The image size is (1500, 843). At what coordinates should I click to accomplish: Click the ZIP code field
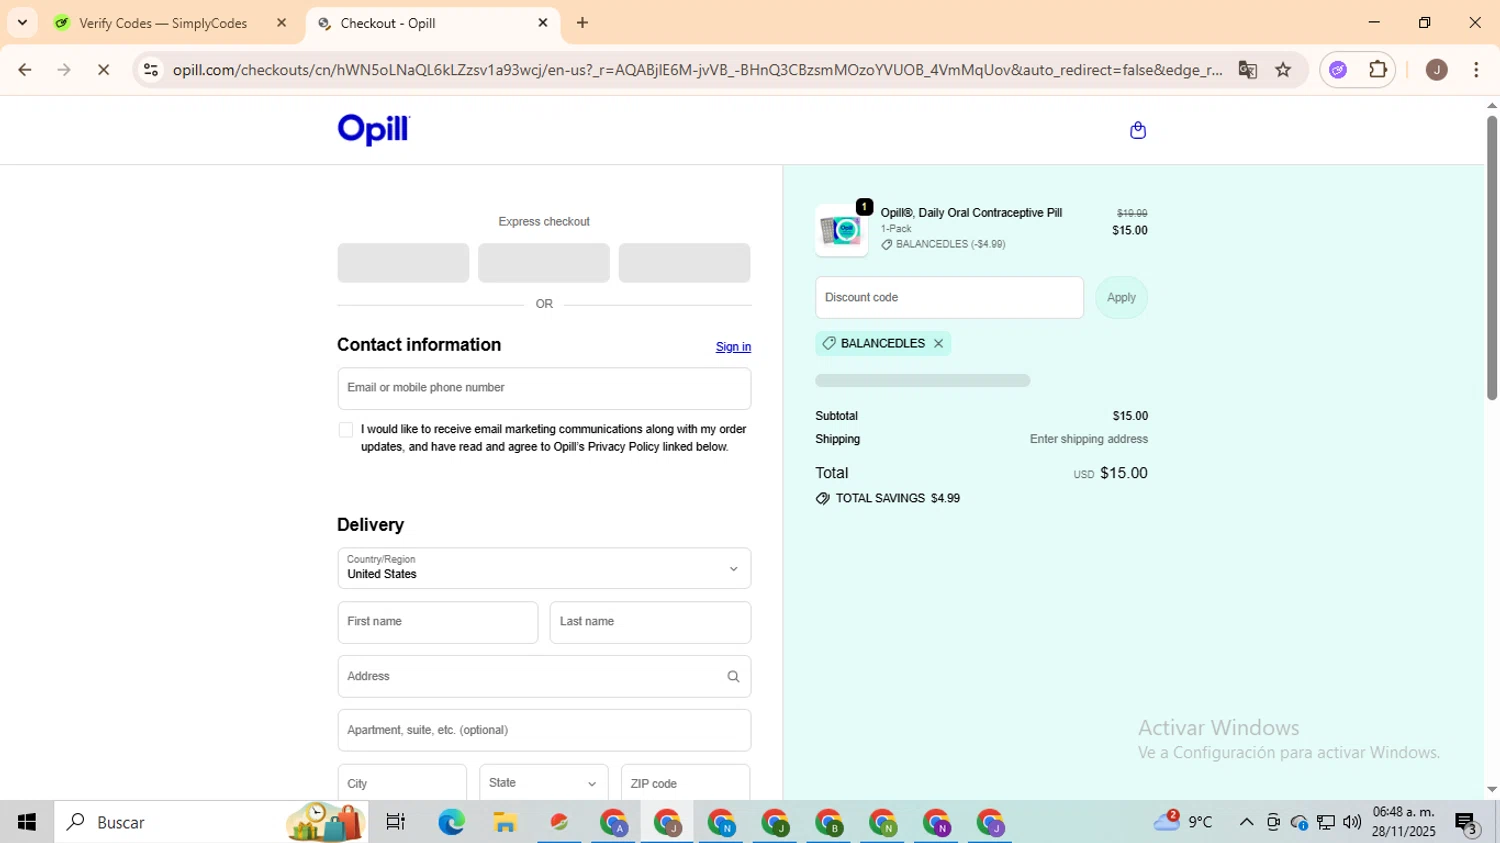[686, 784]
